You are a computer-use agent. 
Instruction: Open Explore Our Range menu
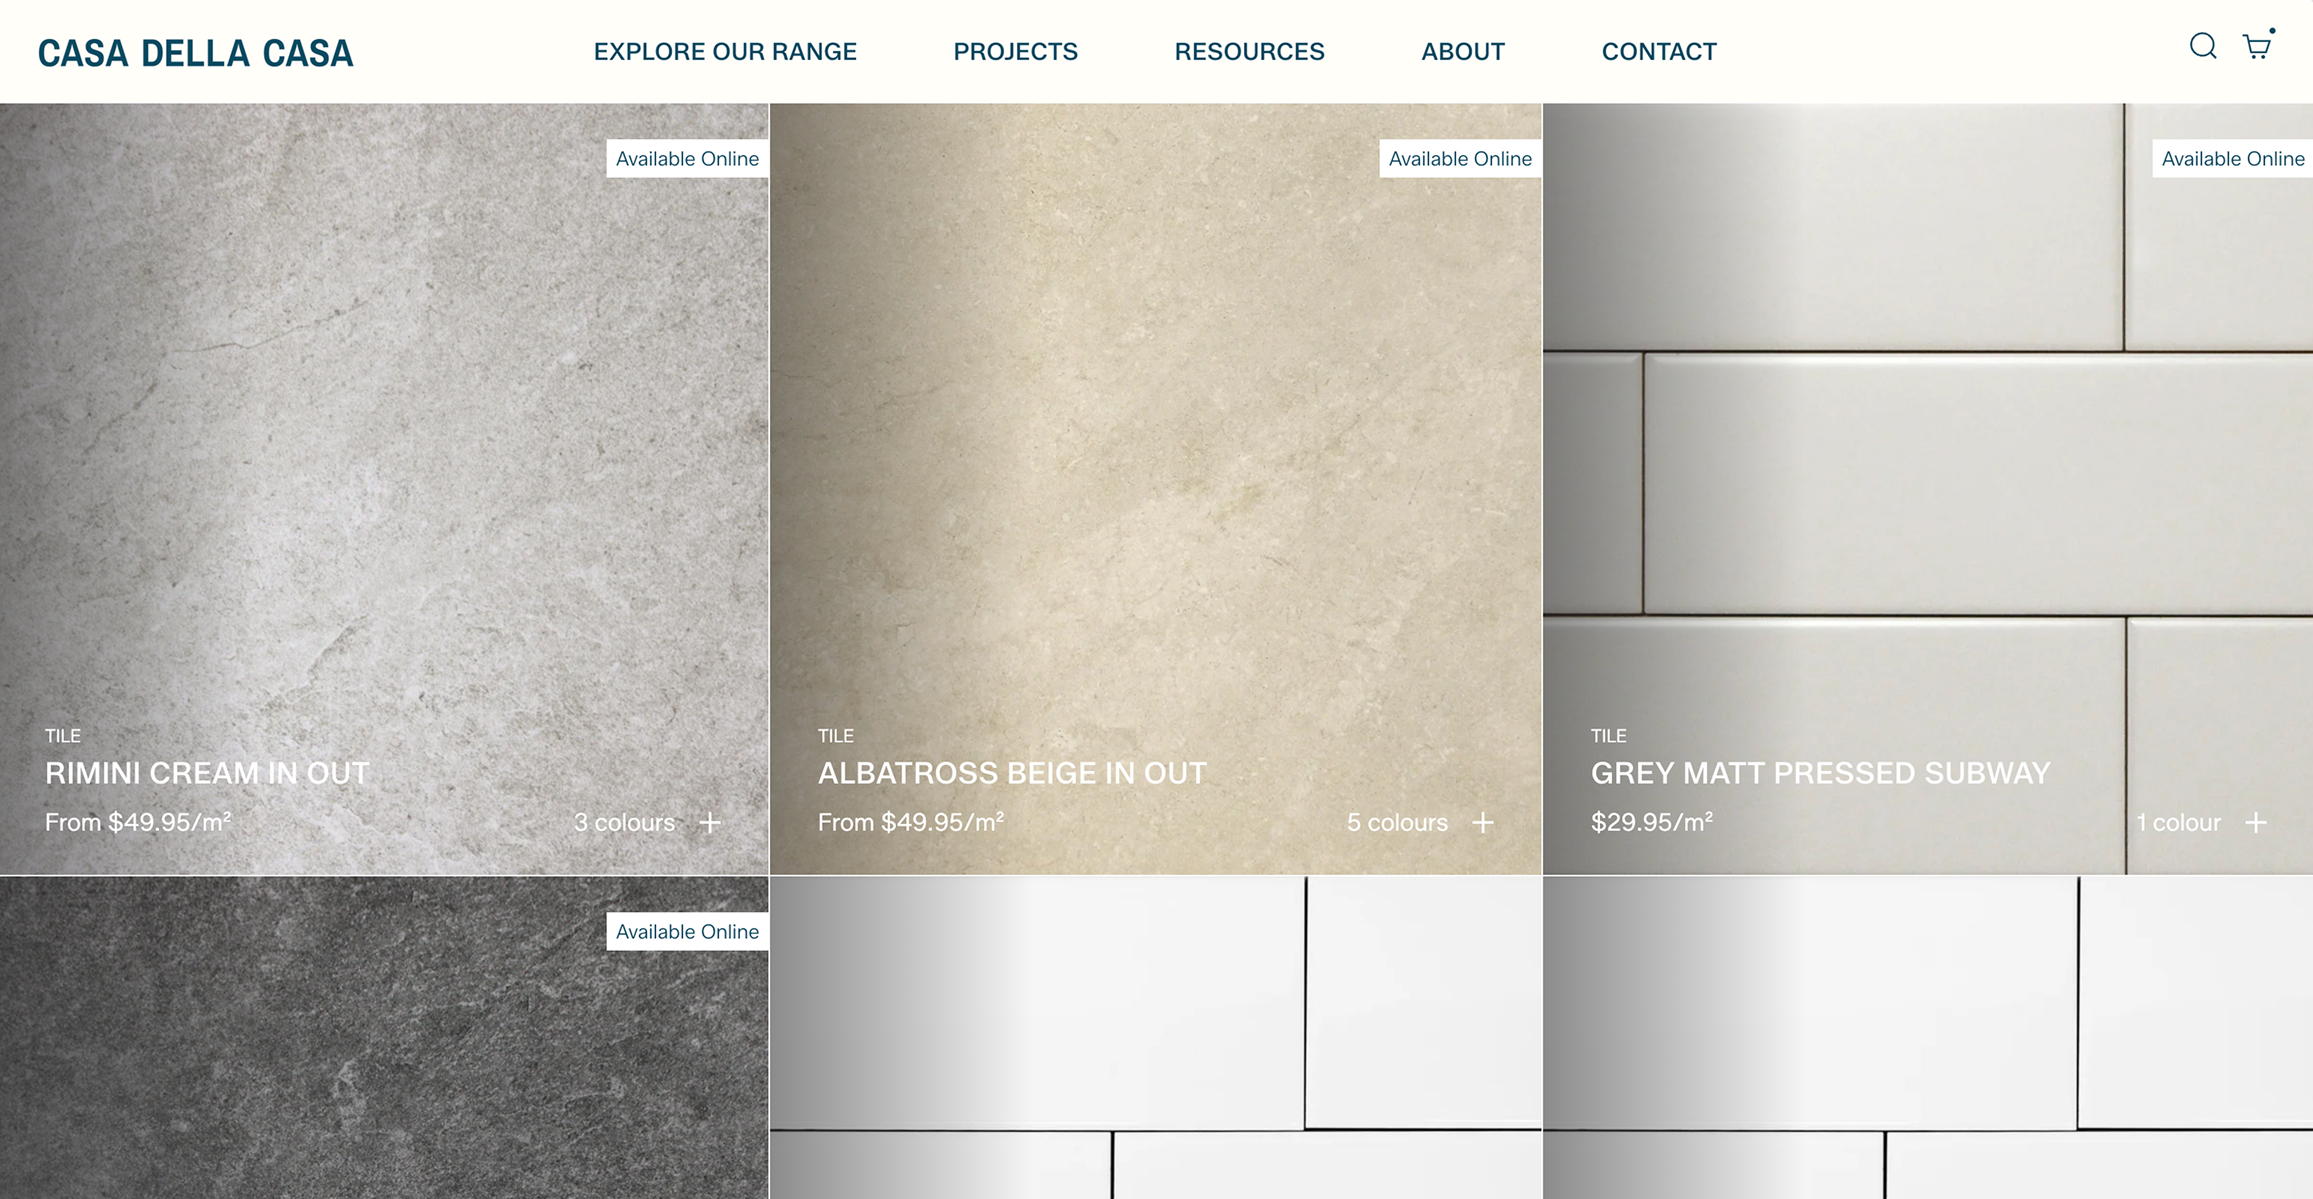point(725,51)
